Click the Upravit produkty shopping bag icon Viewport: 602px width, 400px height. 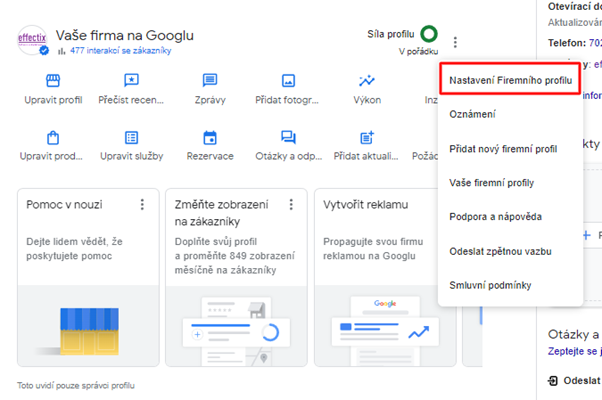pos(53,137)
